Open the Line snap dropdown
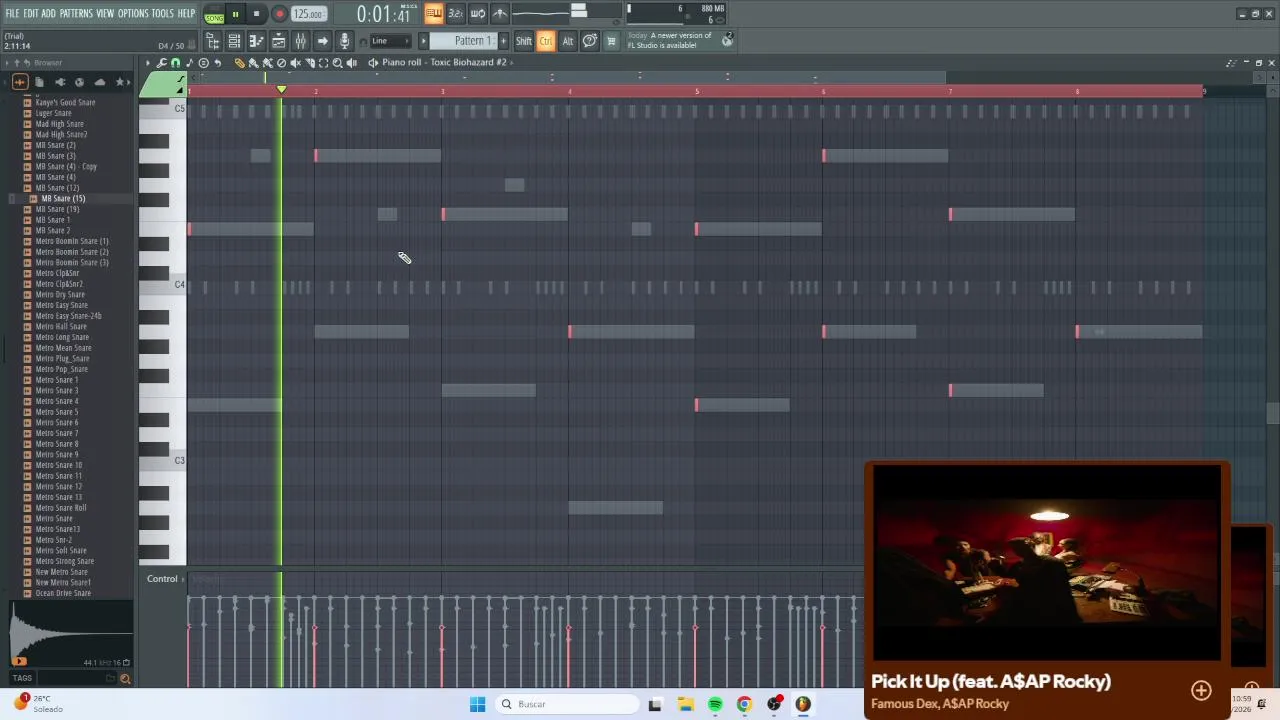1280x720 pixels. 391,41
